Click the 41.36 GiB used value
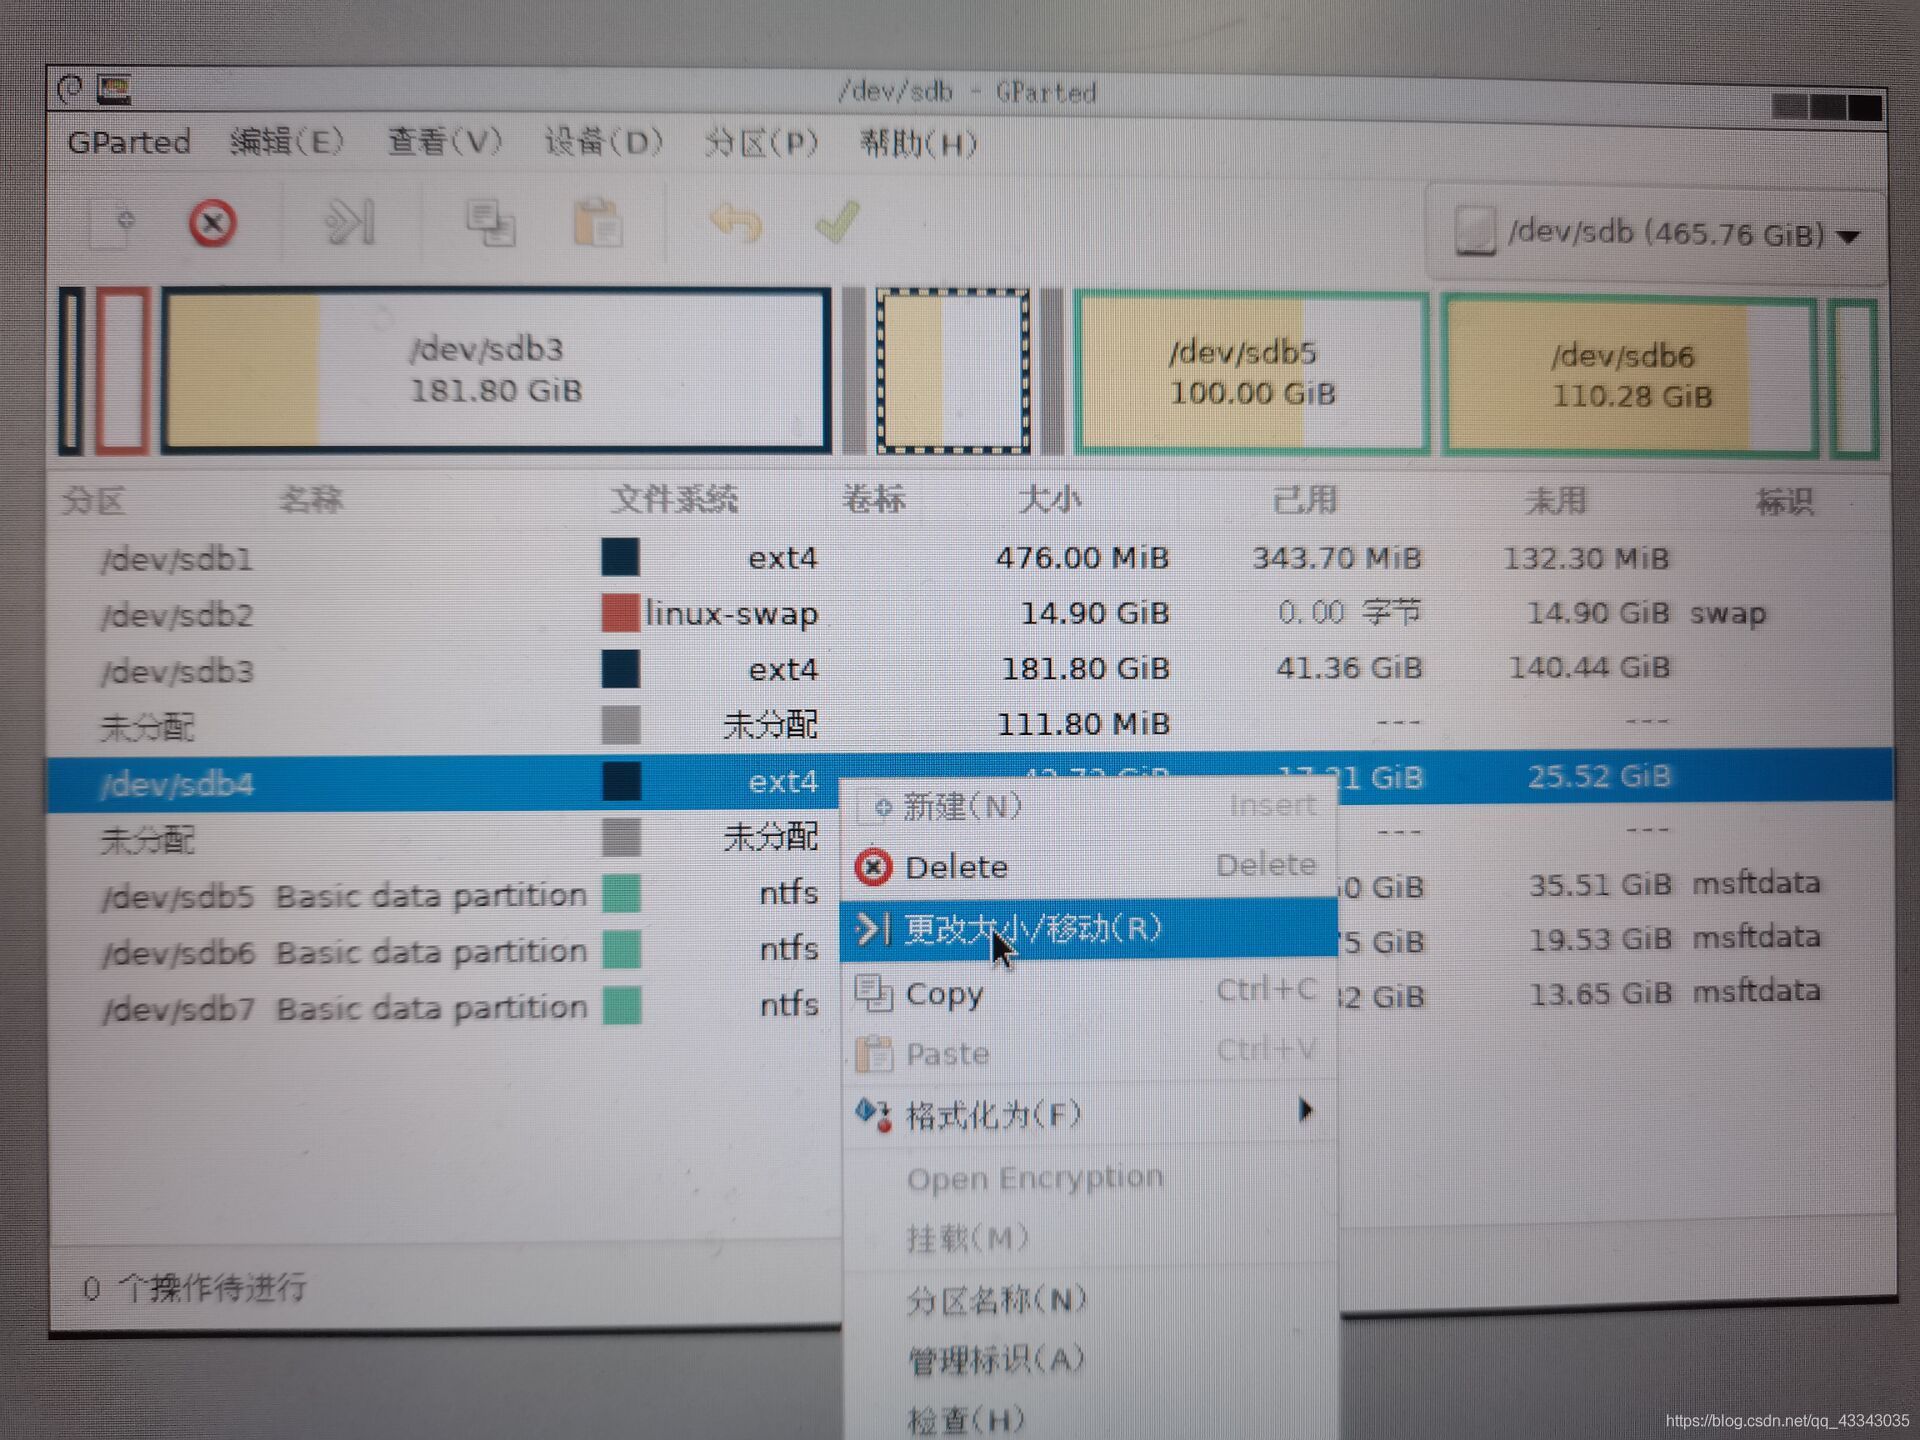1920x1440 pixels. tap(1348, 668)
